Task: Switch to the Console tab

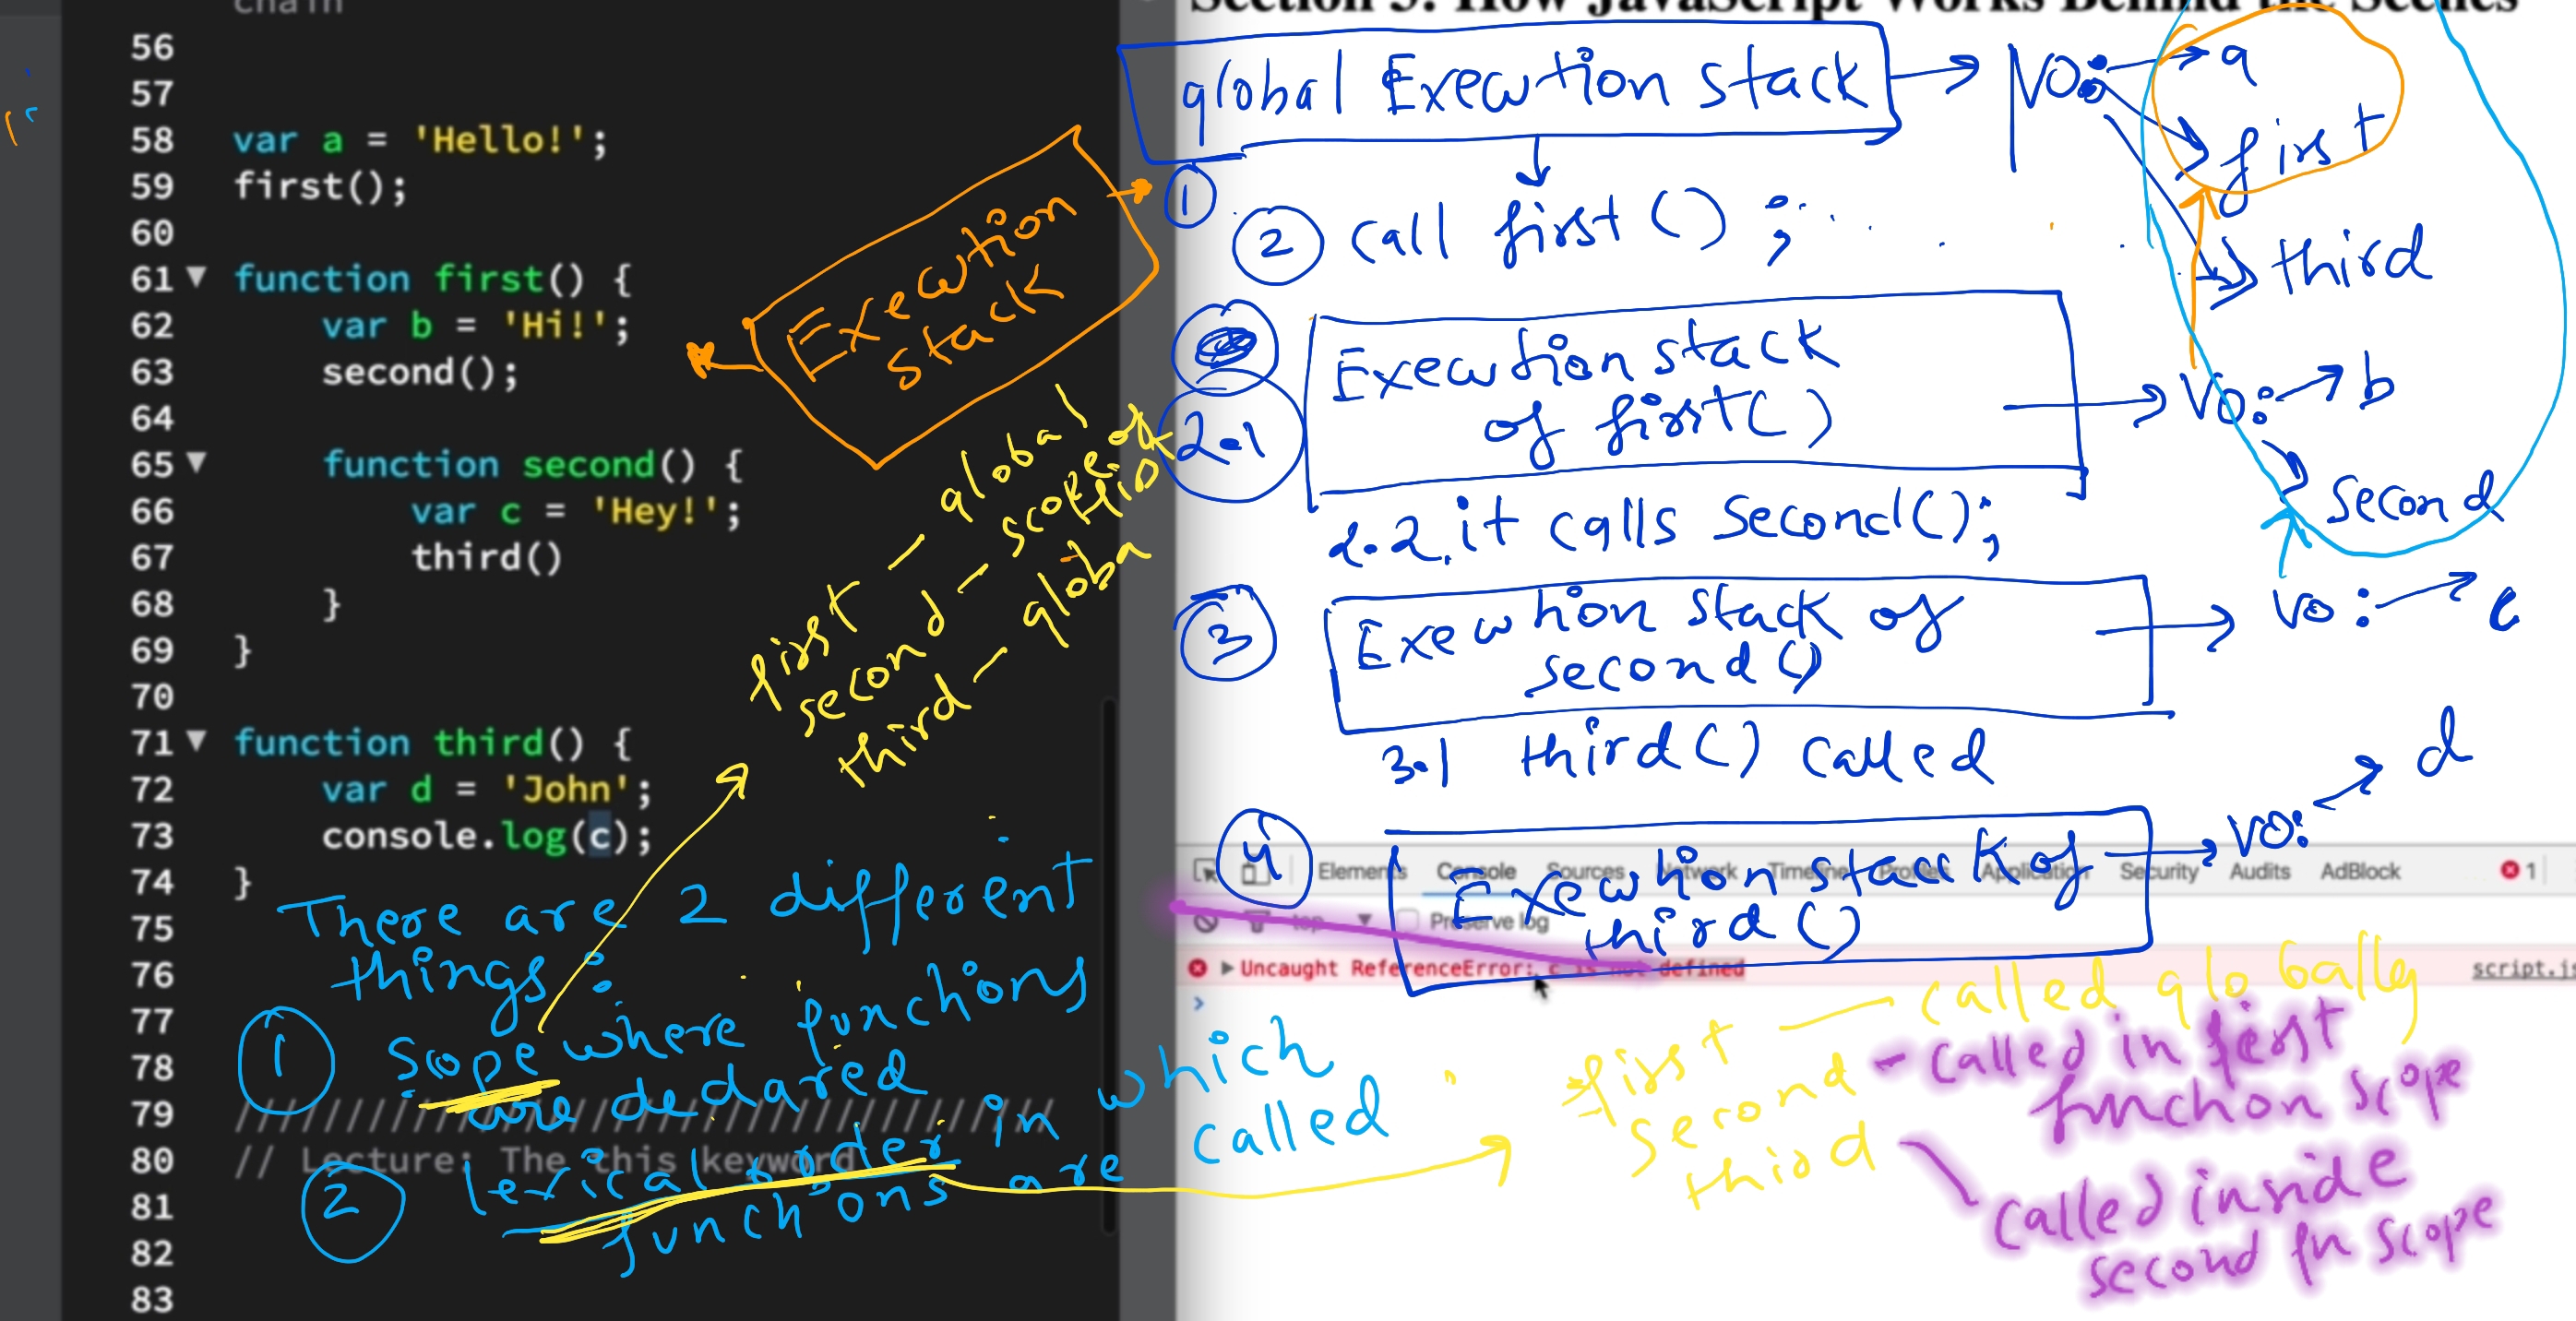Action: (1476, 872)
